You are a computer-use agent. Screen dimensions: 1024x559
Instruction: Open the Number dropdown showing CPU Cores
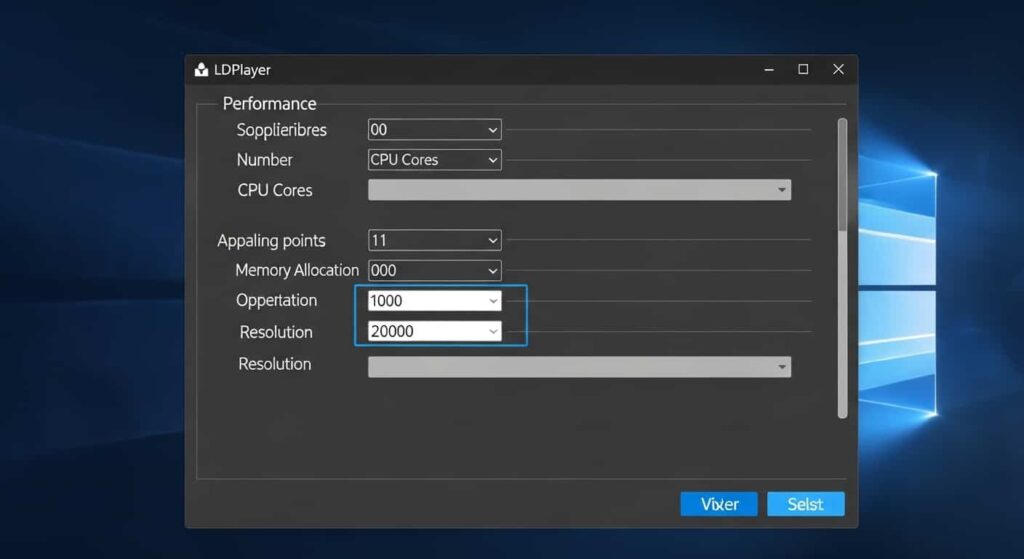(434, 160)
